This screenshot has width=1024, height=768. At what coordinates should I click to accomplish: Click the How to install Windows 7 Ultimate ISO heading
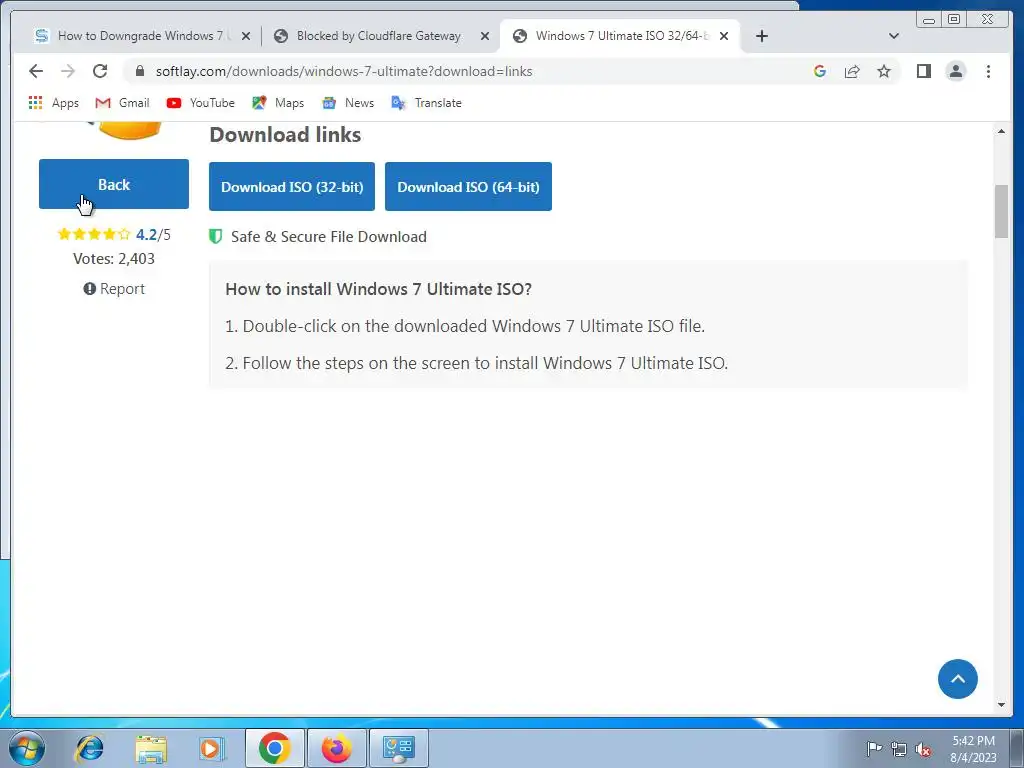pyautogui.click(x=378, y=289)
